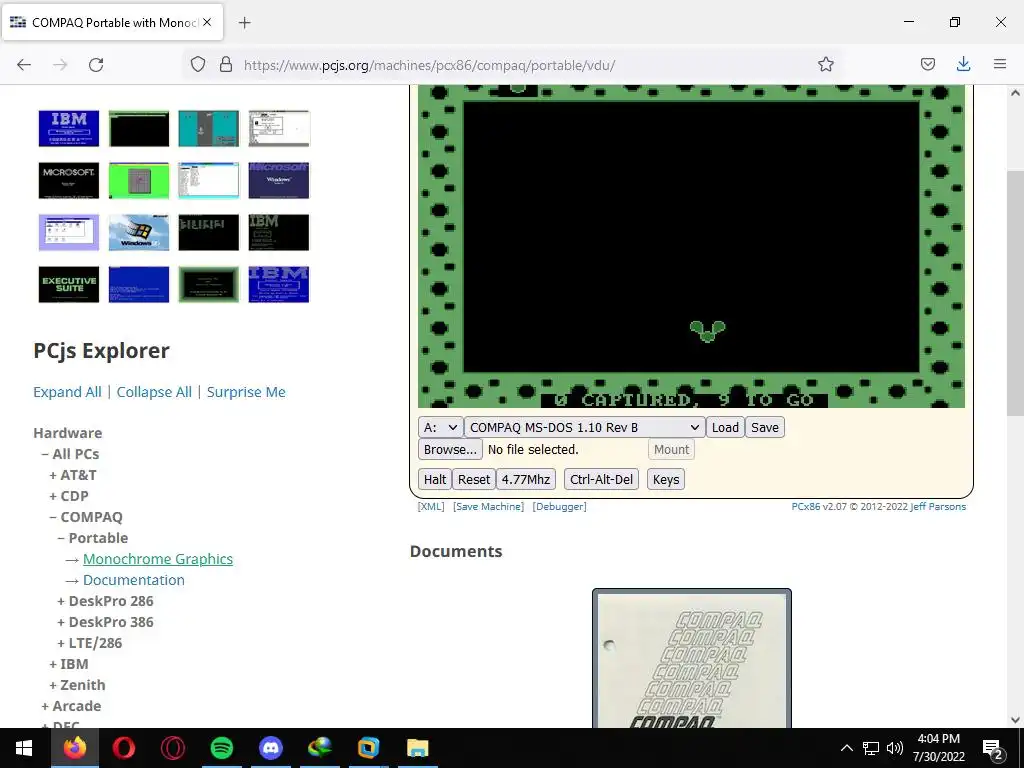Screen dimensions: 1024x768
Task: Visit Jeff Parsons link
Action: pyautogui.click(x=938, y=506)
